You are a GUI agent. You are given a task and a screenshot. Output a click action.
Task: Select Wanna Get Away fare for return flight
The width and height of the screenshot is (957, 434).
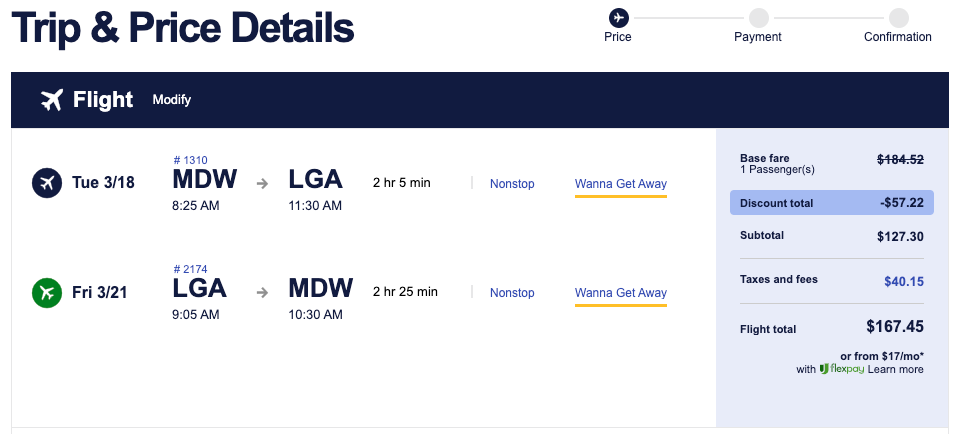621,293
